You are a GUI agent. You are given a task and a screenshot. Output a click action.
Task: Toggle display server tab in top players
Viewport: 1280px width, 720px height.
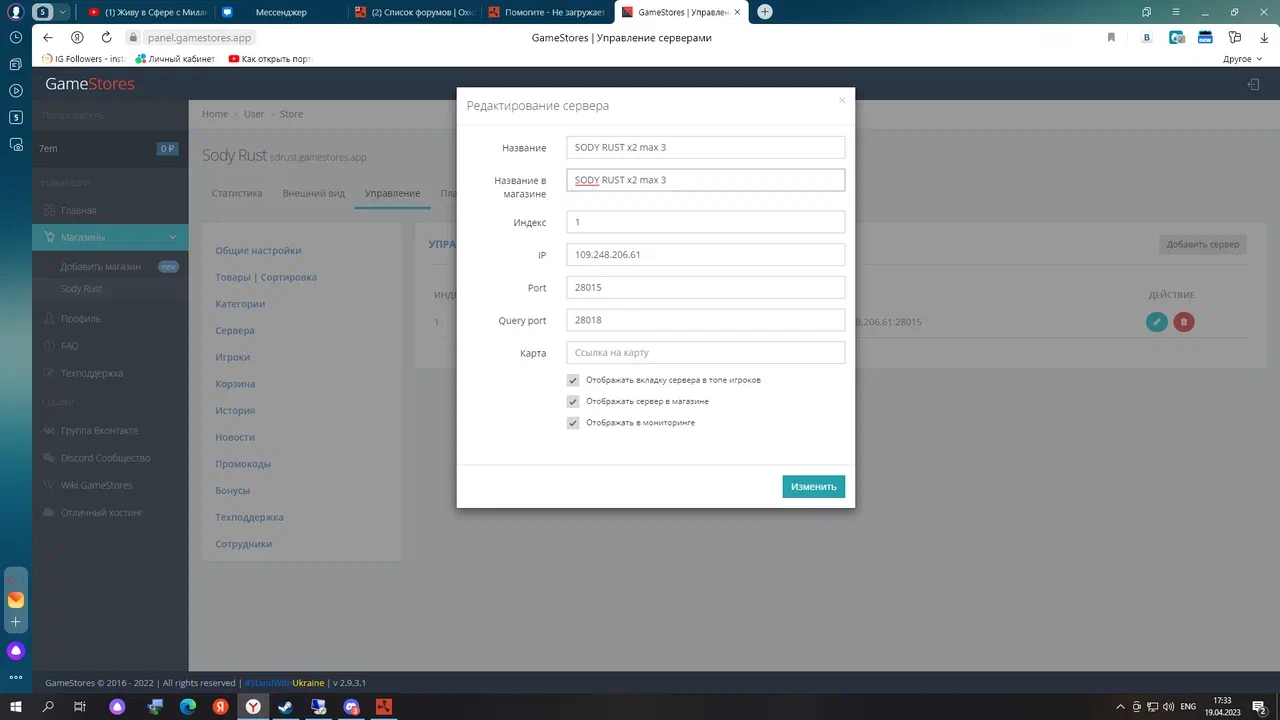[x=573, y=380]
